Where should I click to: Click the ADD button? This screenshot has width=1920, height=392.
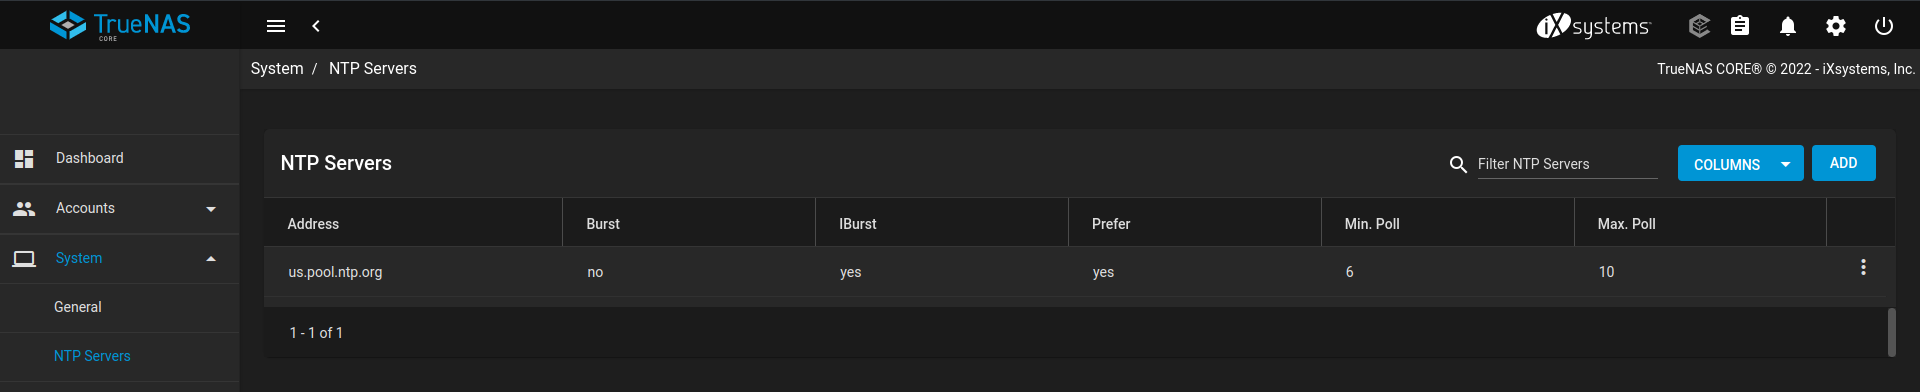[1843, 163]
